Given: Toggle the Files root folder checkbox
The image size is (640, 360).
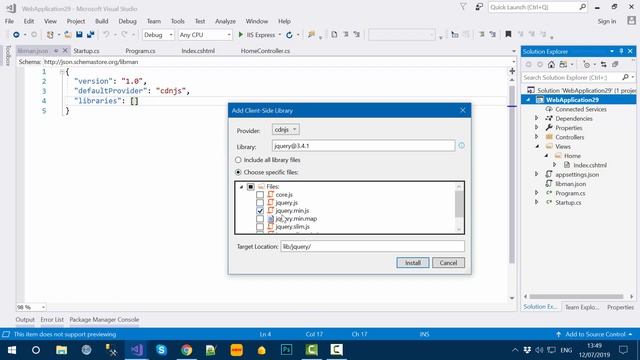Looking at the screenshot, I should click(x=251, y=187).
